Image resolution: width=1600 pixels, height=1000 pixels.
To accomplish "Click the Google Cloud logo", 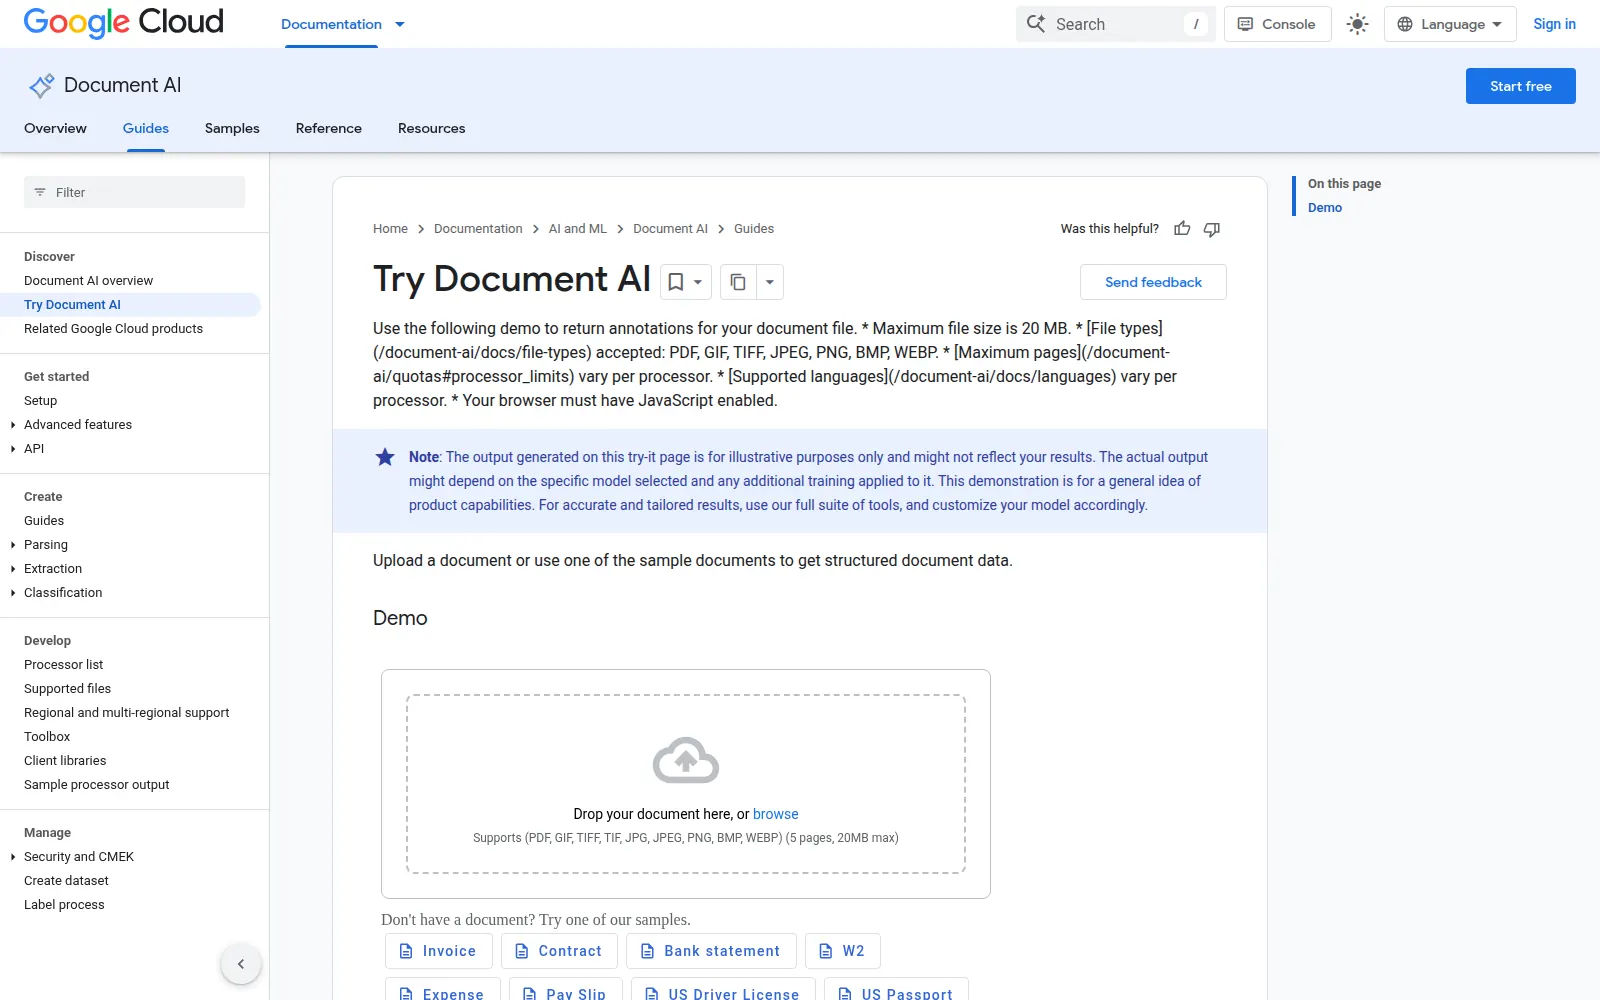I will click(x=123, y=22).
